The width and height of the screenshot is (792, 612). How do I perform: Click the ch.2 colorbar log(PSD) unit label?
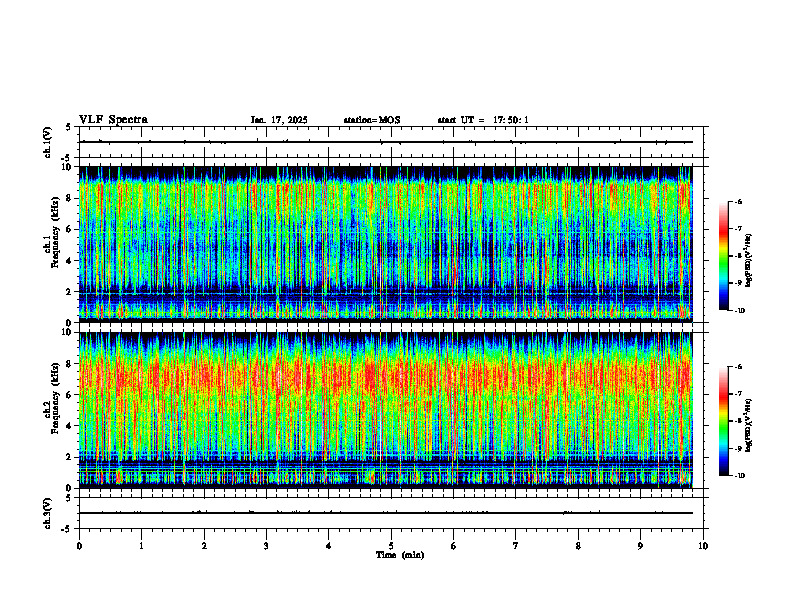pos(749,426)
